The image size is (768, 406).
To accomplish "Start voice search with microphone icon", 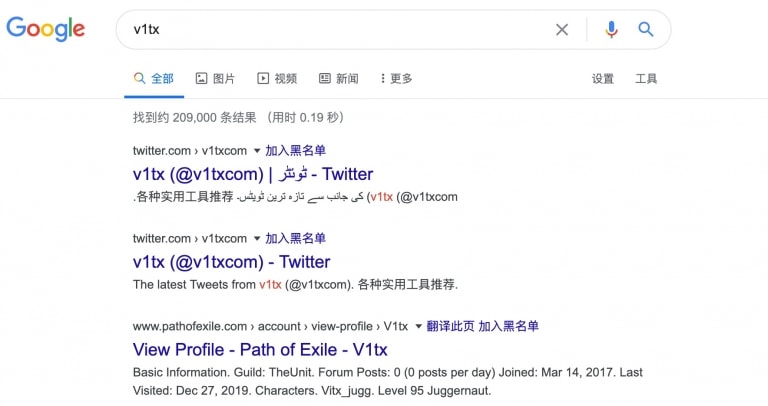I will tap(611, 30).
